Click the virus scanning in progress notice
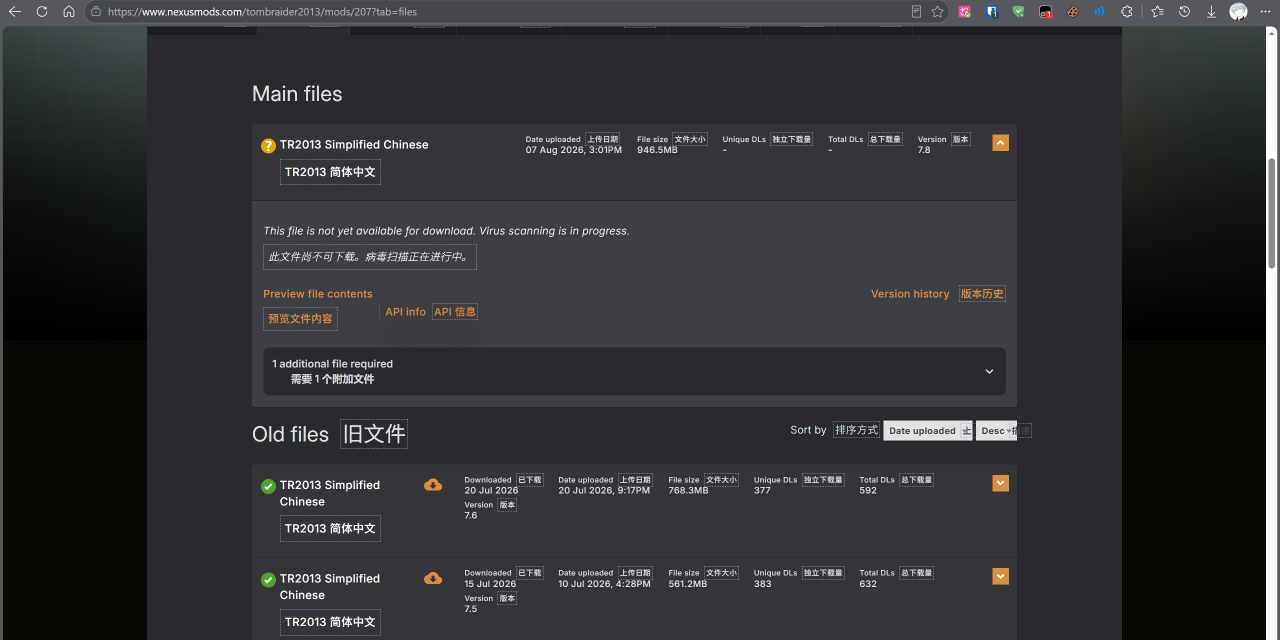The height and width of the screenshot is (640, 1280). (446, 231)
